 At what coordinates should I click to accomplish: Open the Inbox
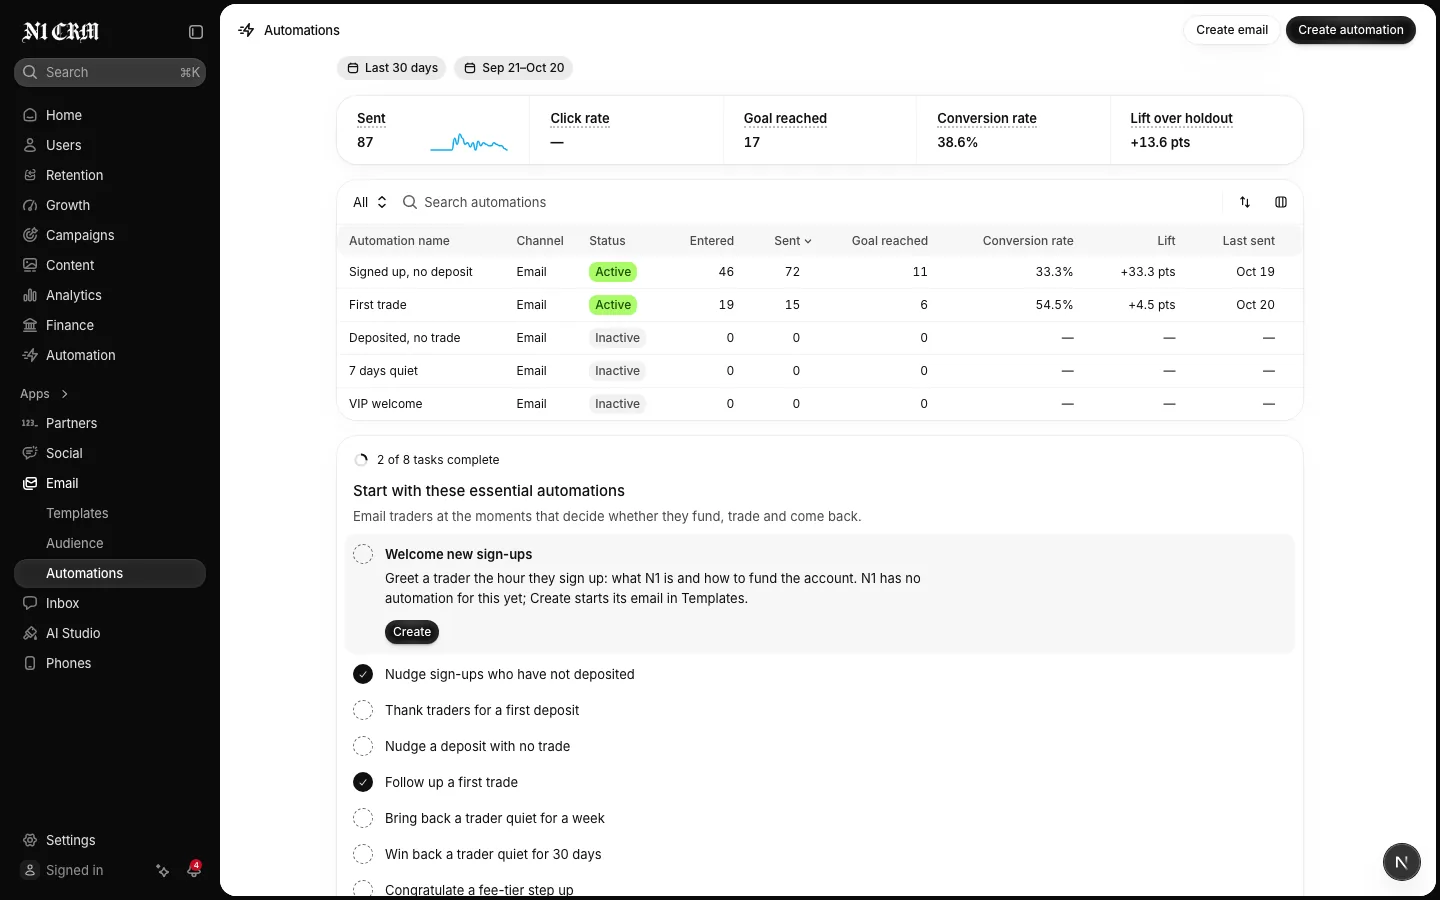[110, 603]
